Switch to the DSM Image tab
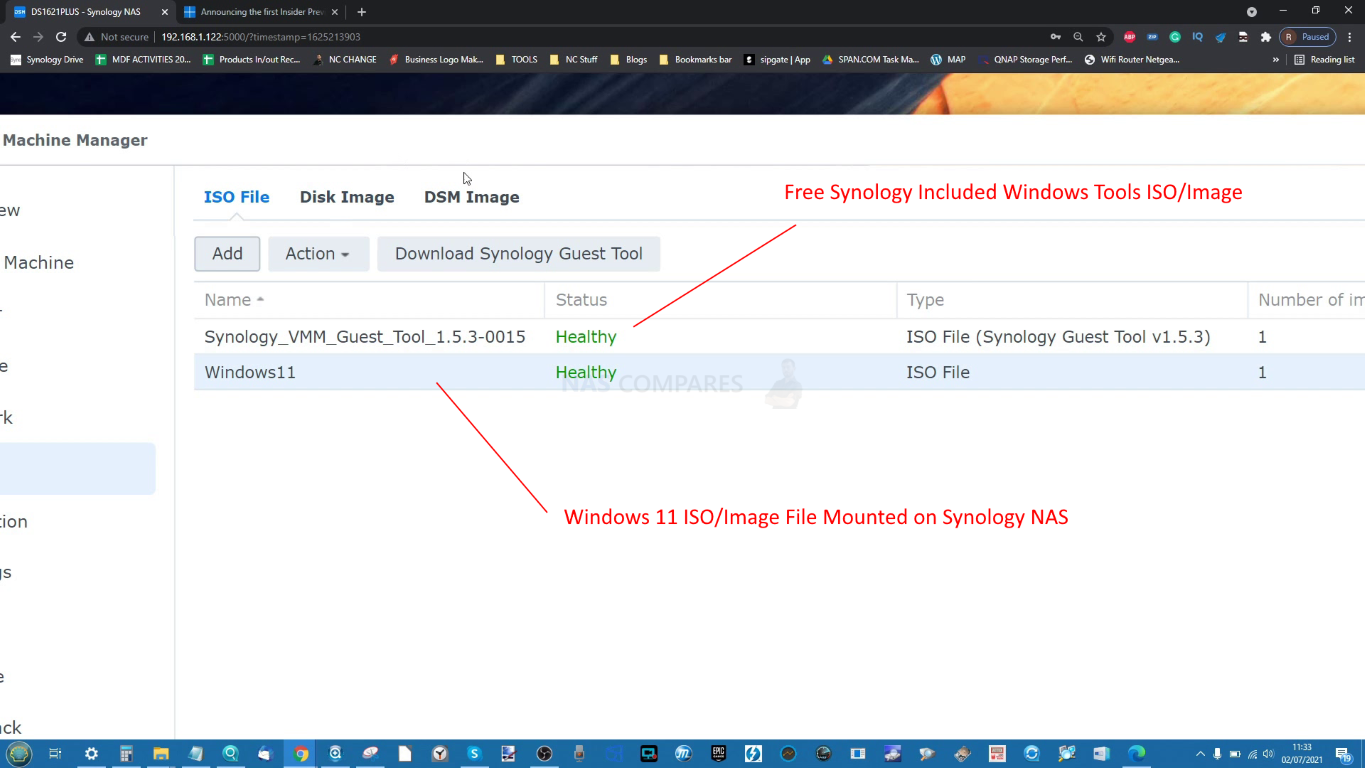The width and height of the screenshot is (1365, 768). (x=472, y=197)
